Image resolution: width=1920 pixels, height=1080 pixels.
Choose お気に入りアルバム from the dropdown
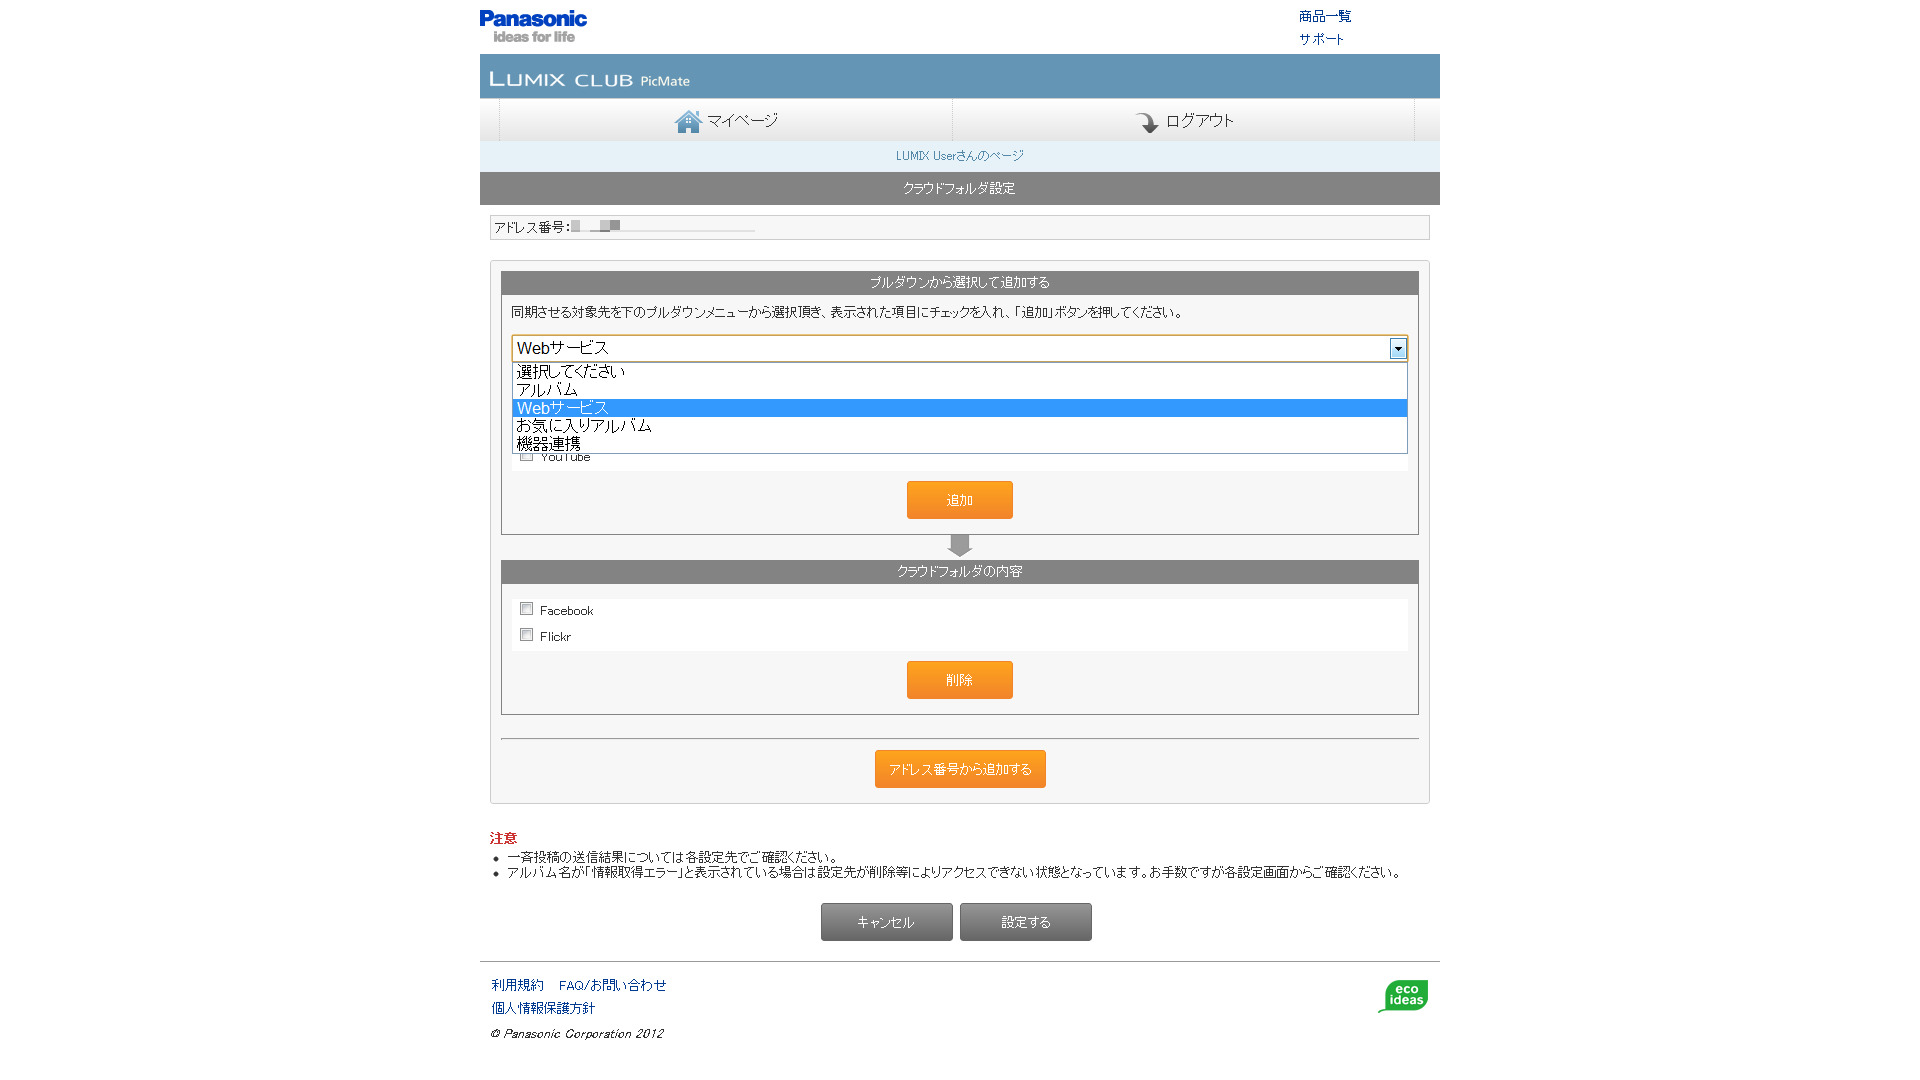583,425
